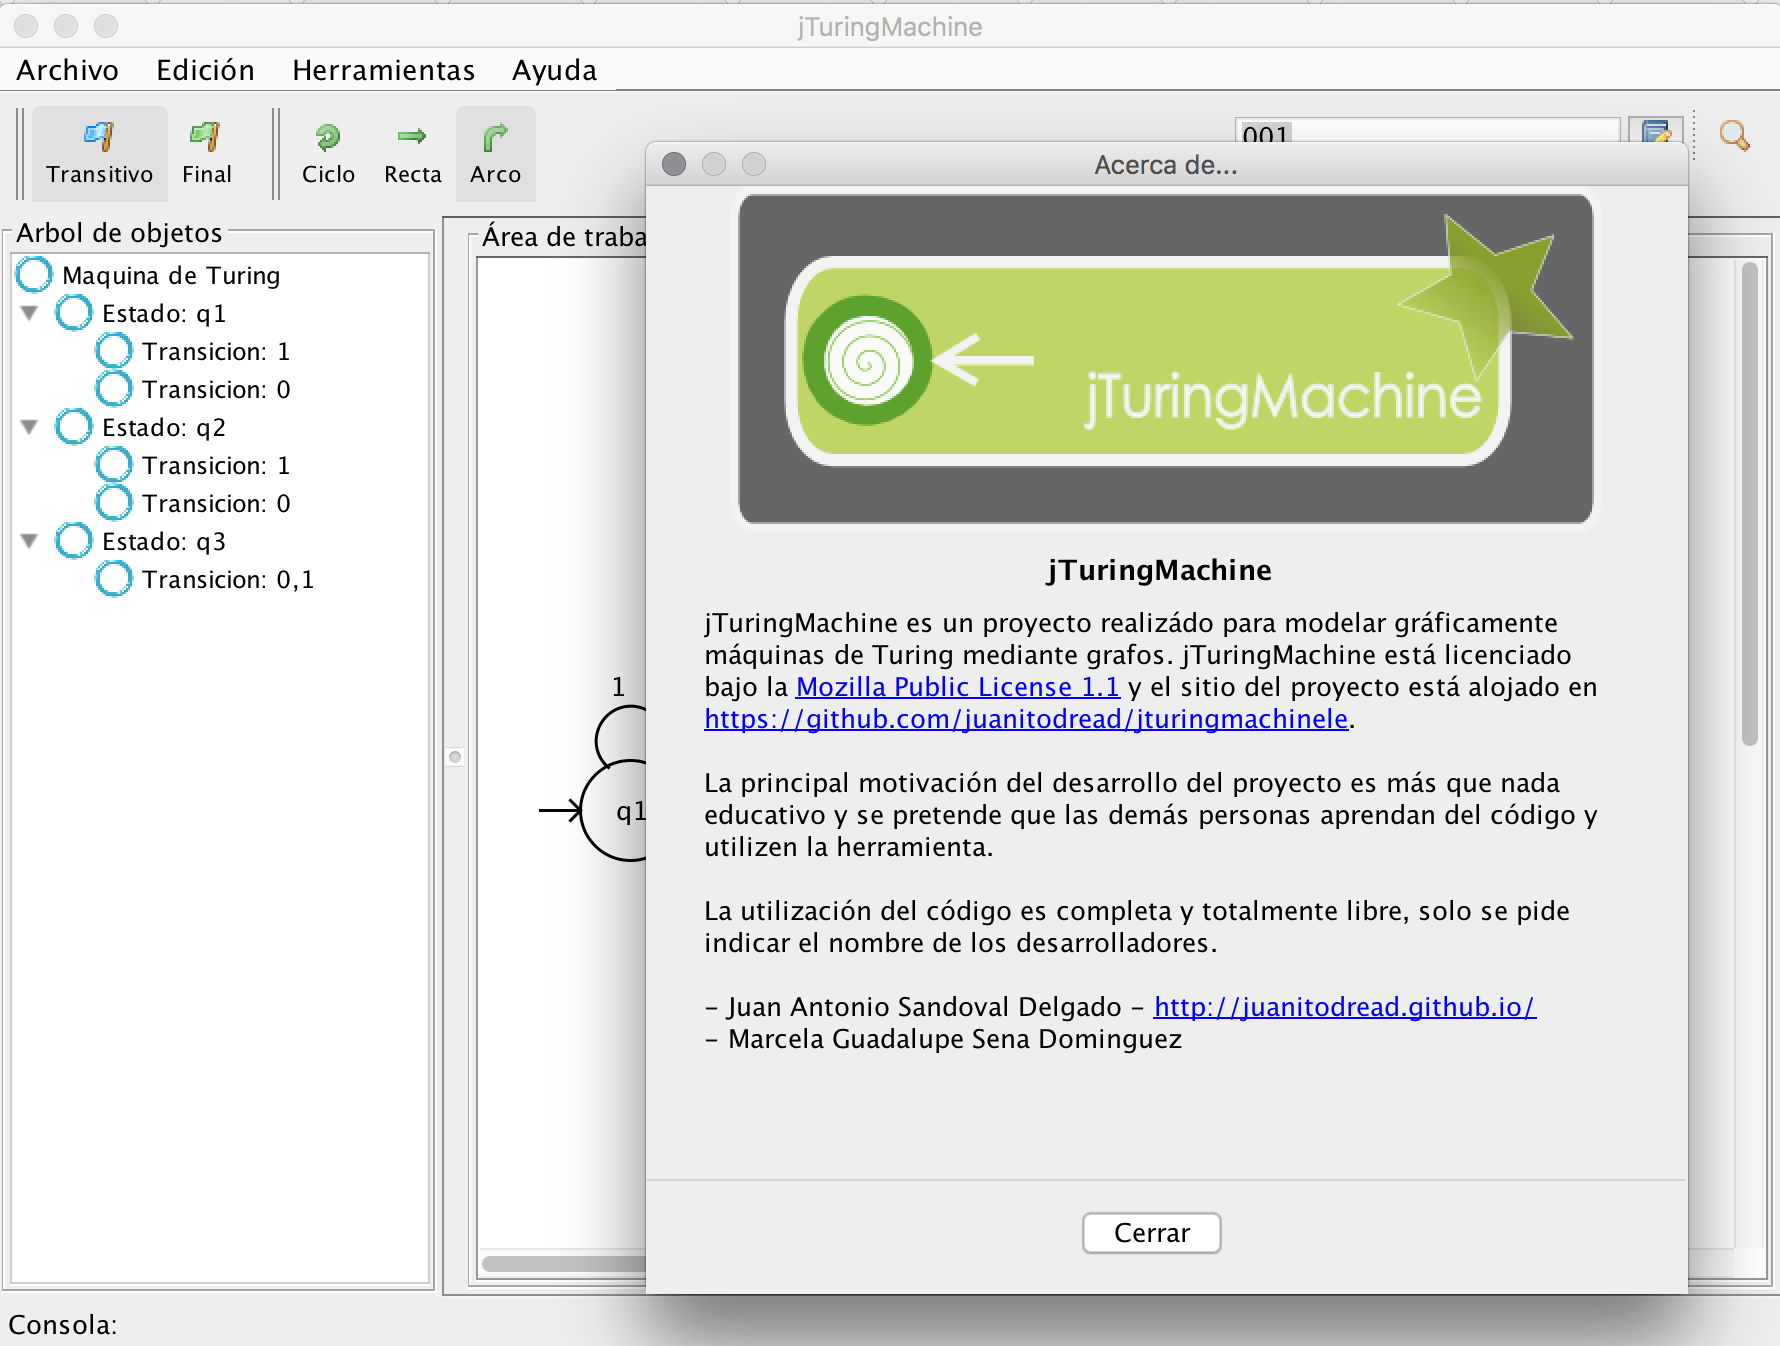Open the Mozilla Public License 1.1 link

coord(957,687)
